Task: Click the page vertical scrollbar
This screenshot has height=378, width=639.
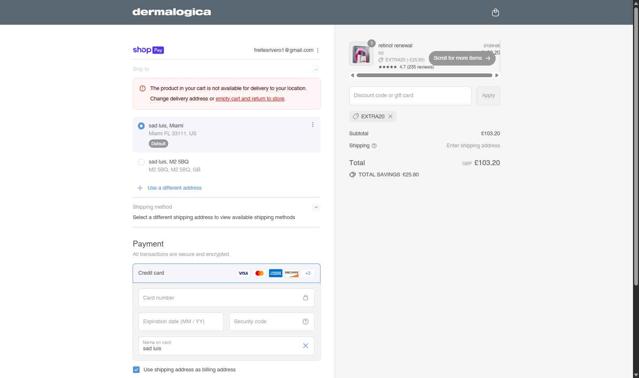Action: point(636,147)
